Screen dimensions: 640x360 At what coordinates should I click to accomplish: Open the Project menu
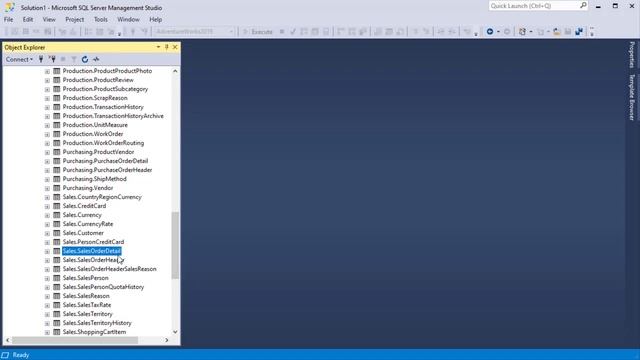click(74, 19)
